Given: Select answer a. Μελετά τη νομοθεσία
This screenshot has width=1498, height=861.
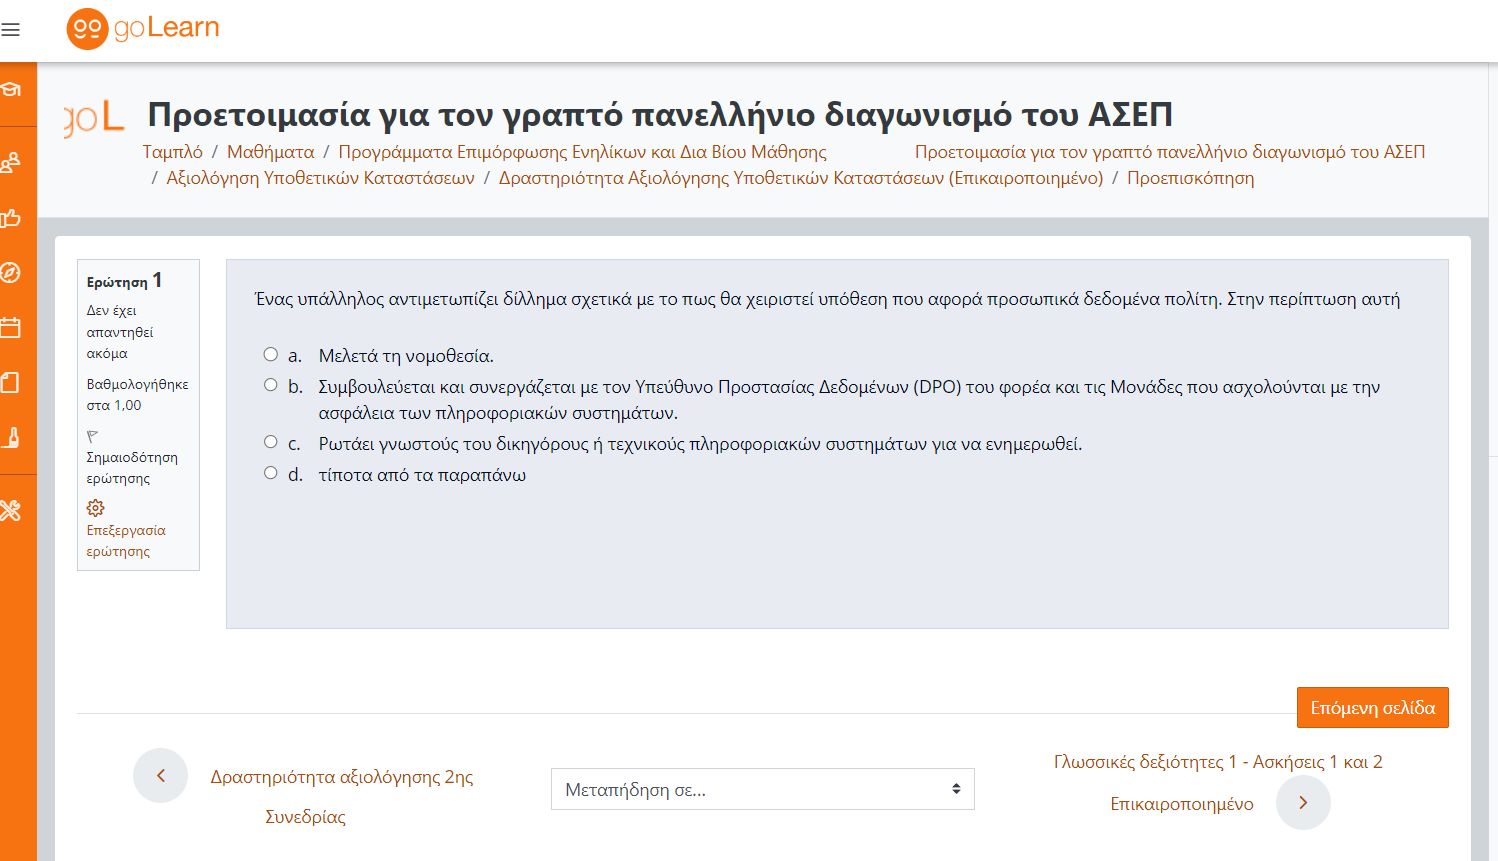Looking at the screenshot, I should point(270,353).
